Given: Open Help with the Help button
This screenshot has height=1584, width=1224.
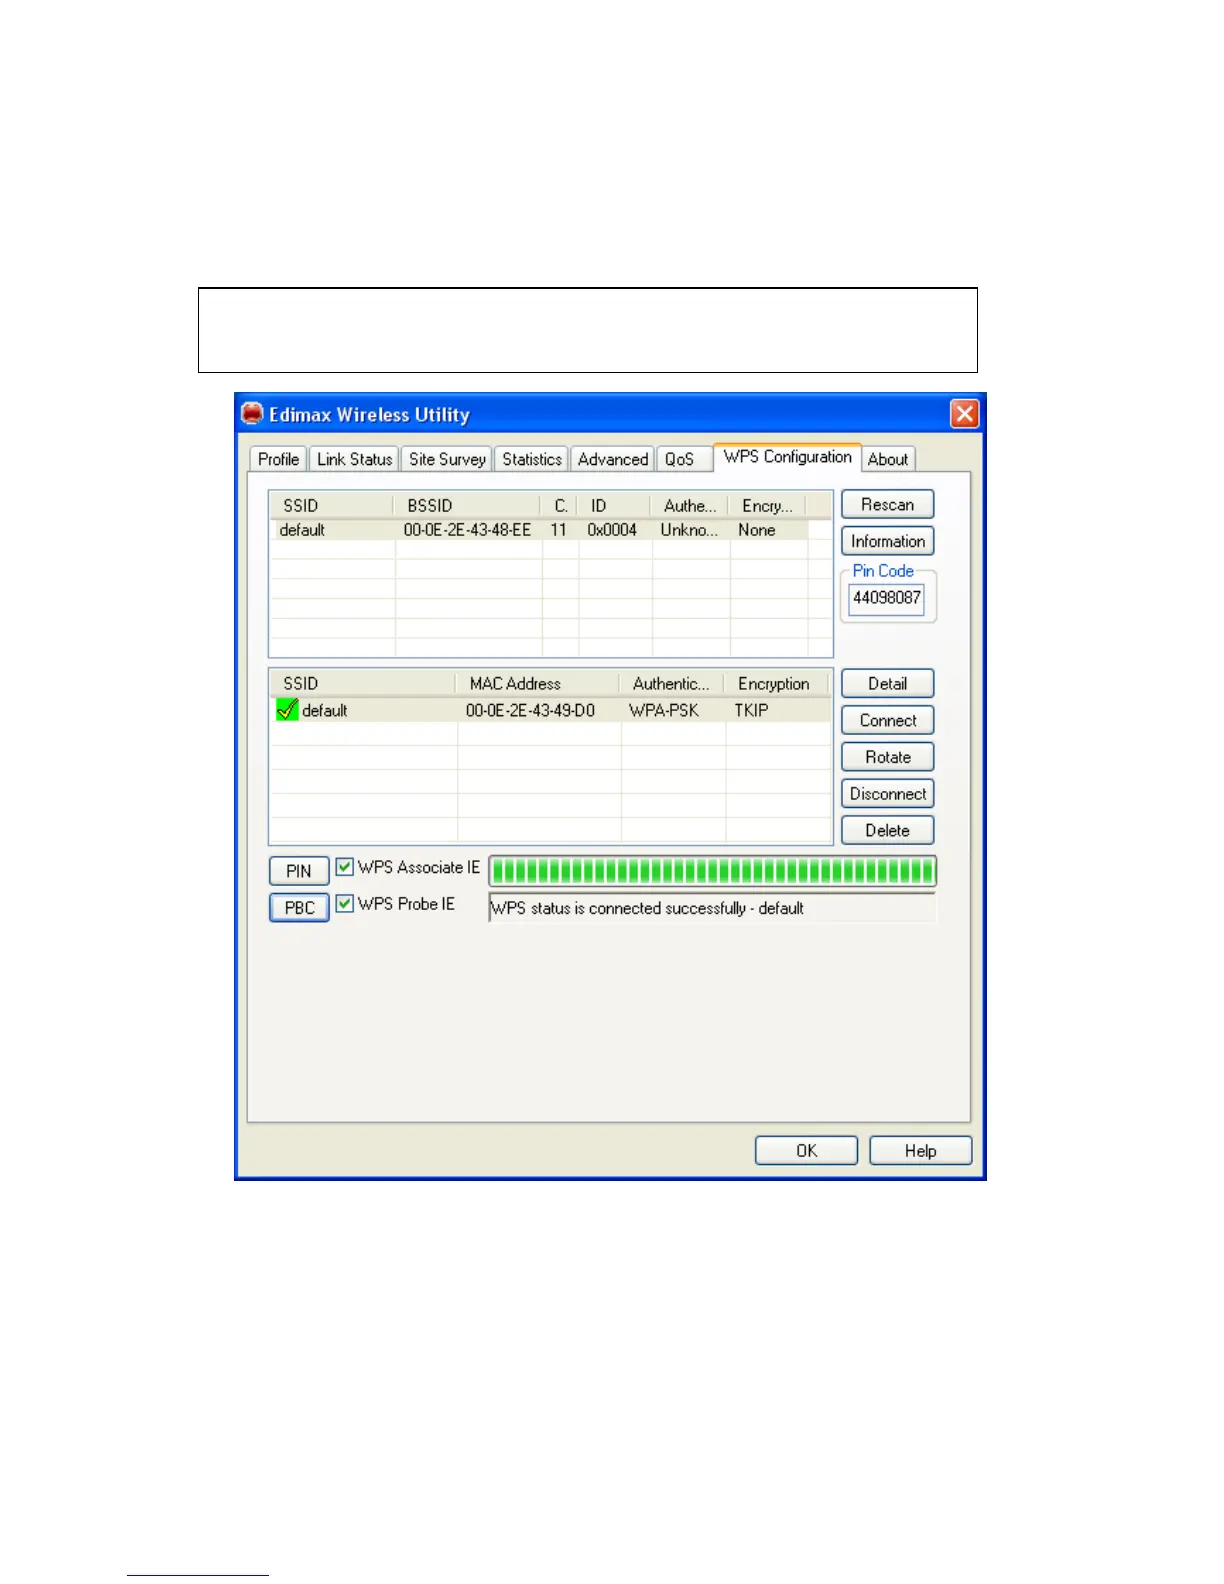Looking at the screenshot, I should tap(920, 1151).
